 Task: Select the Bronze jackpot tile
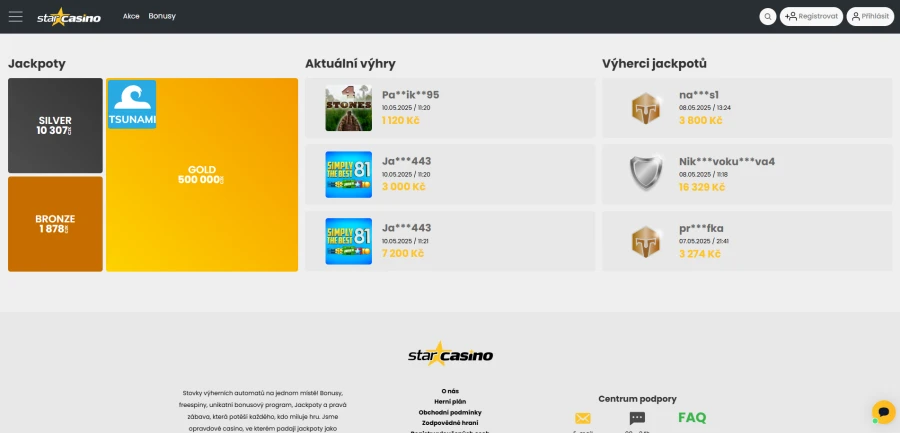tap(55, 224)
